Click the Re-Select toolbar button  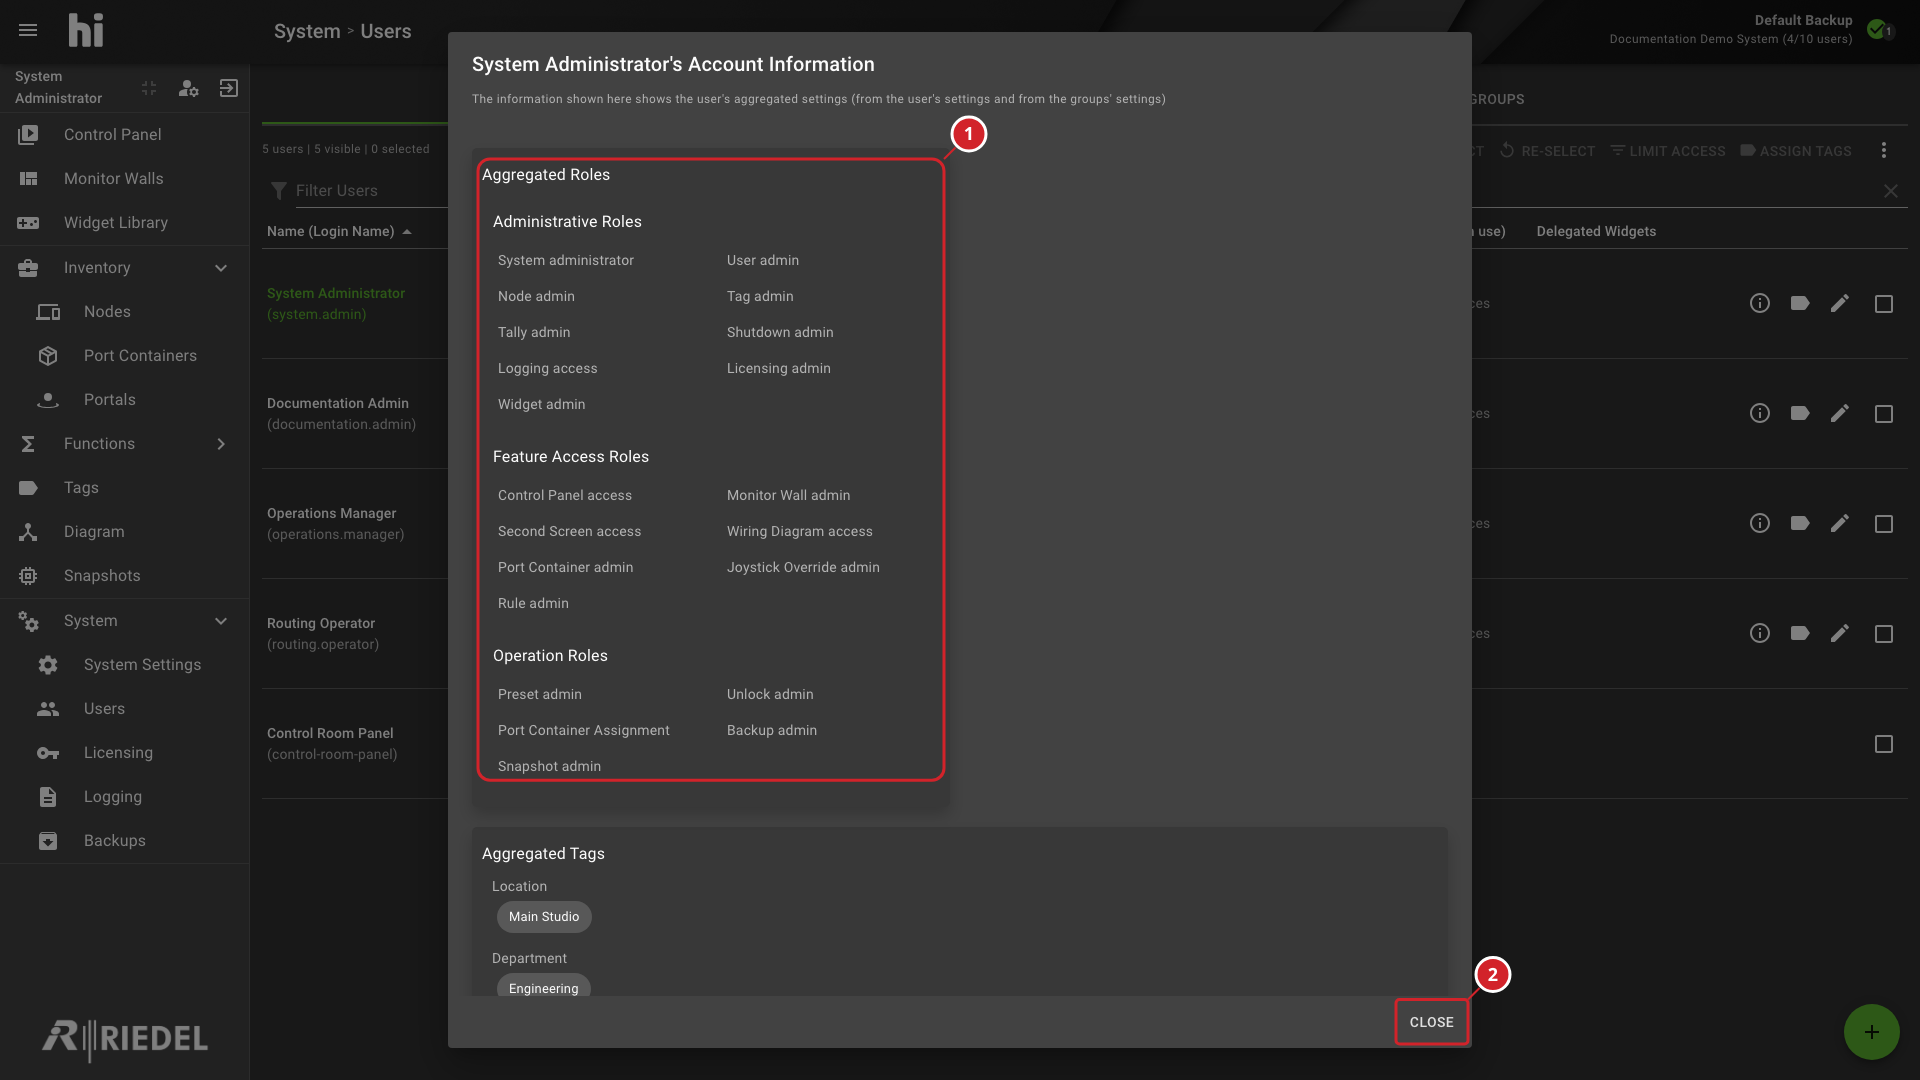point(1547,151)
